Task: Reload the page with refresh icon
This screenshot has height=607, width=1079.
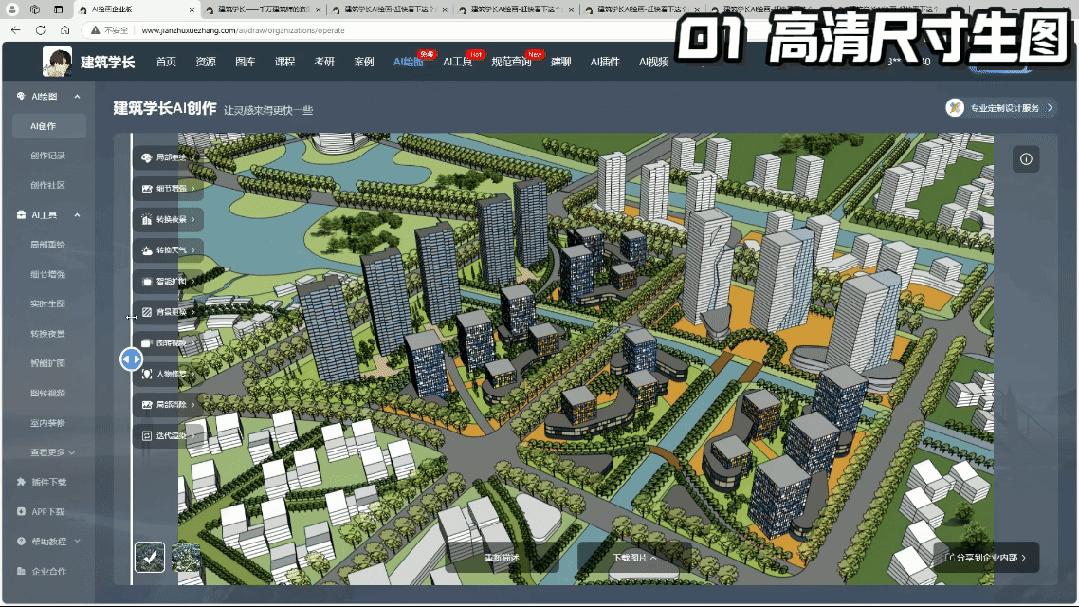Action: point(41,30)
